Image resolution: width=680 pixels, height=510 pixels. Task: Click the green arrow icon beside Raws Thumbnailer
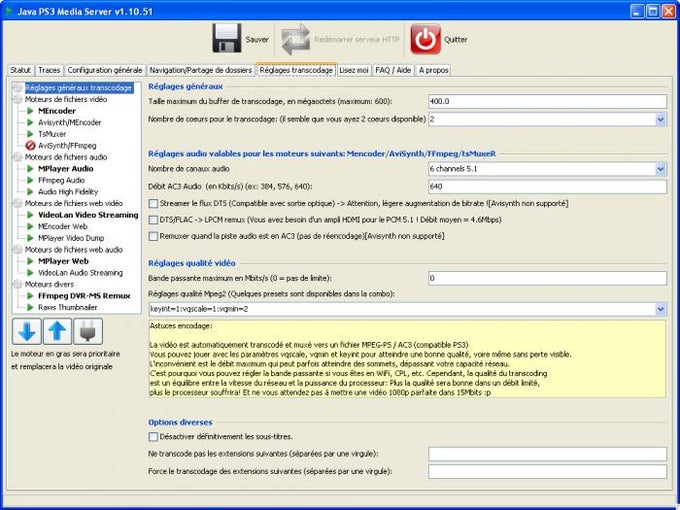(x=30, y=307)
